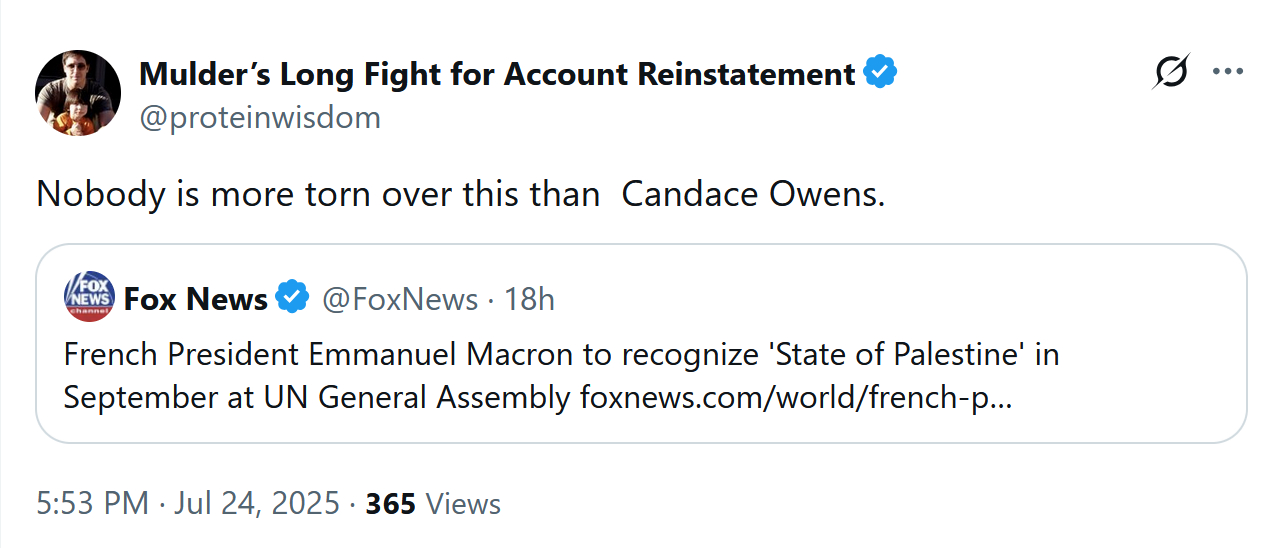Click "Candace Owens" in the post text
1276x548 pixels.
[x=752, y=193]
